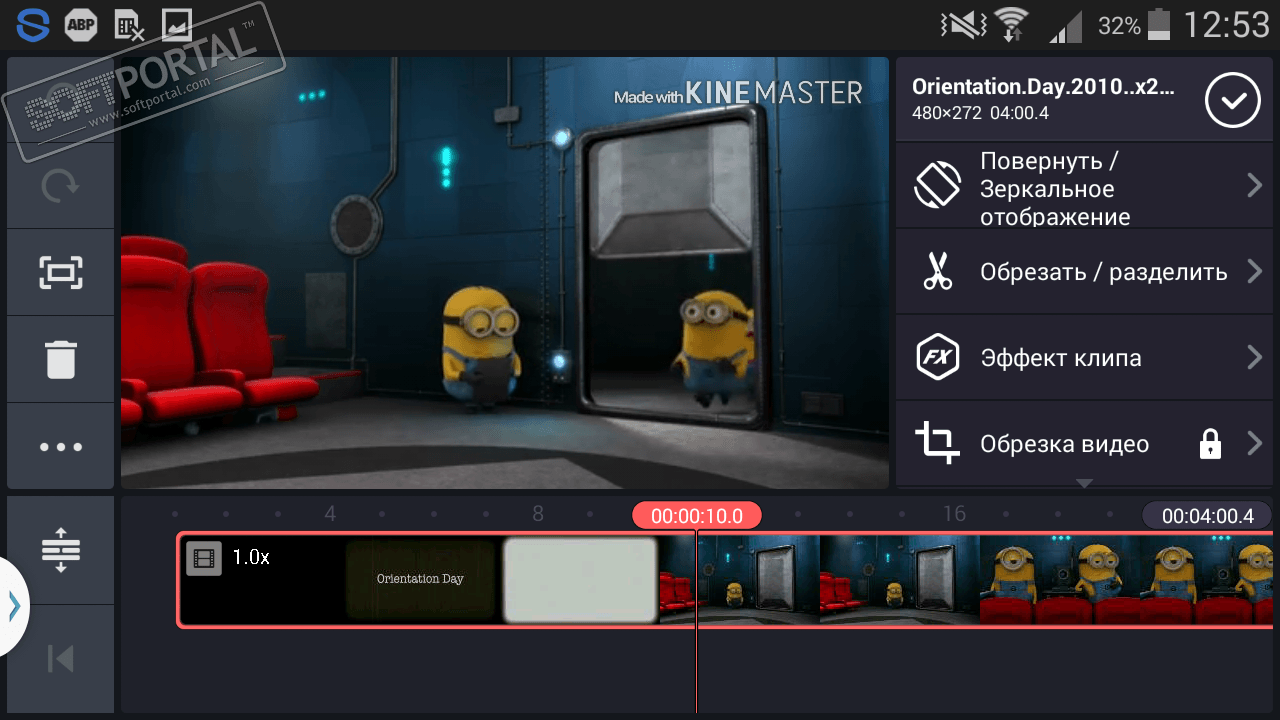Open the three-dots more options
The image size is (1280, 720).
click(61, 446)
